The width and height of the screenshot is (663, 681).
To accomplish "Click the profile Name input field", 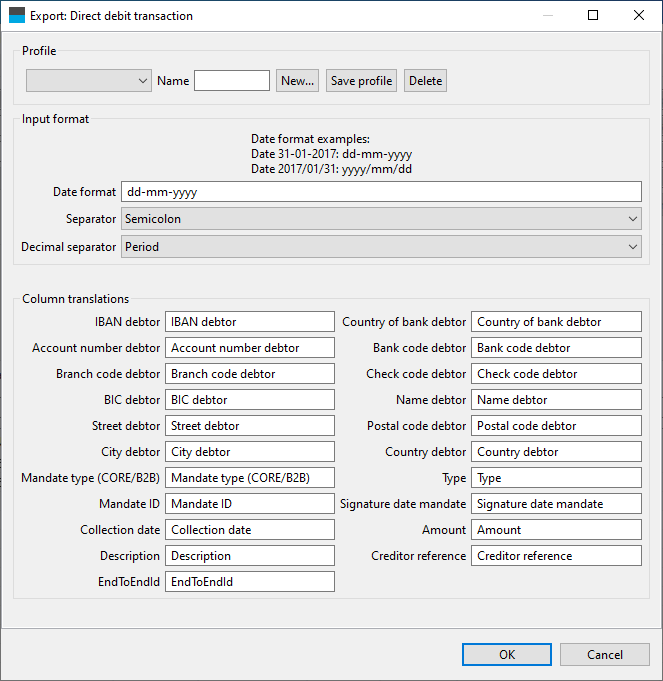I will click(232, 81).
